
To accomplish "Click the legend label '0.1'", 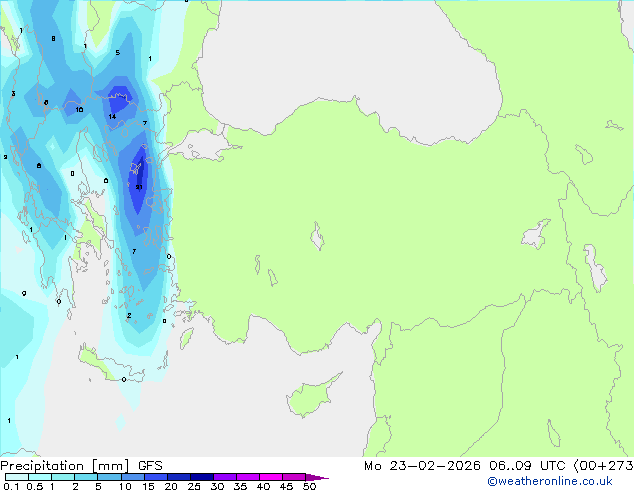I will click(11, 486).
